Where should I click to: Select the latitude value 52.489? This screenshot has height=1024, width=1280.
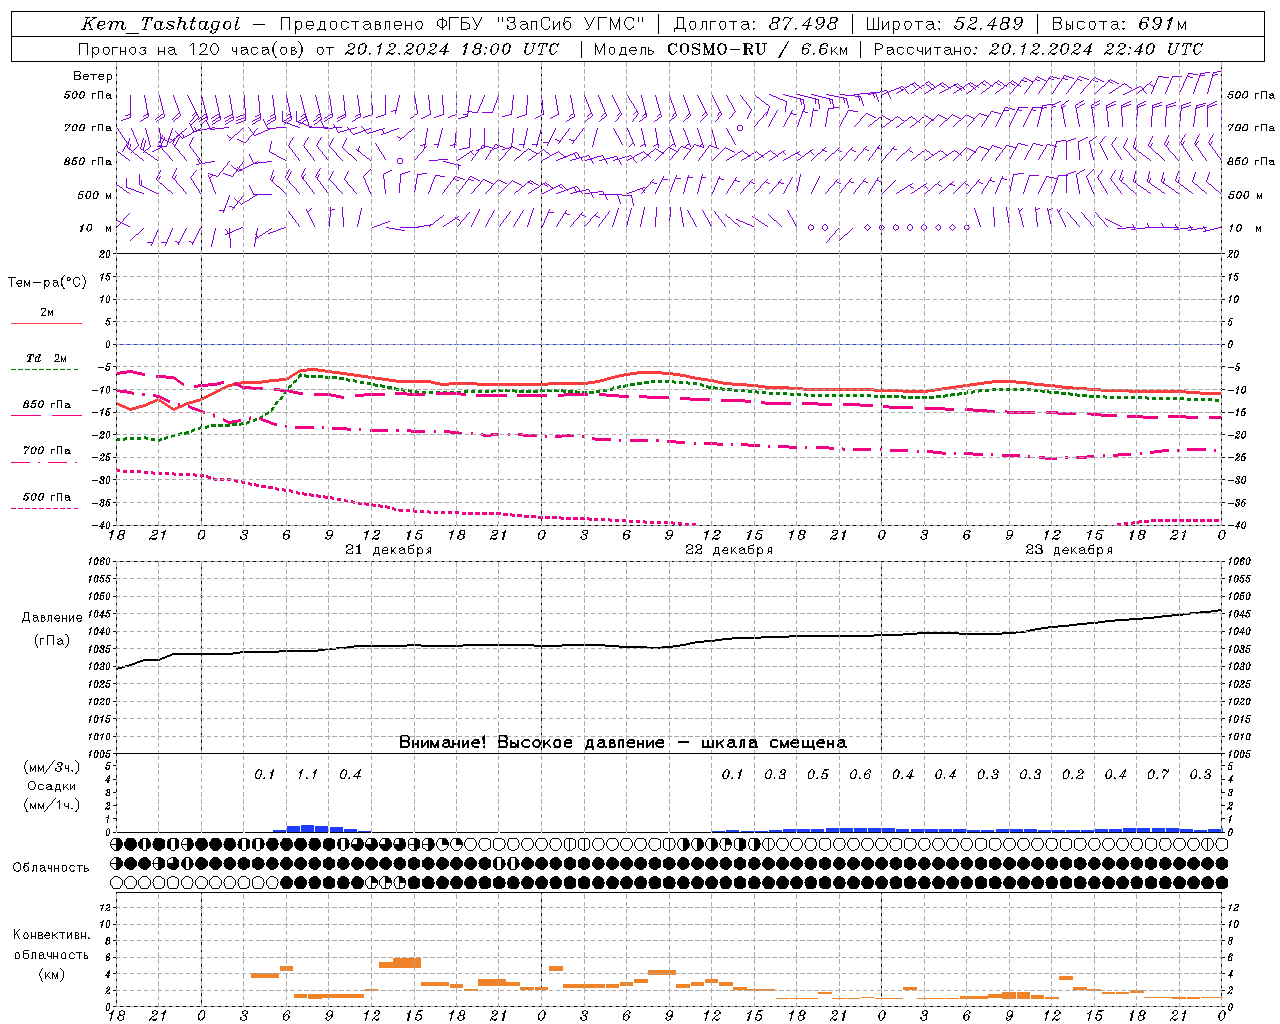coord(988,24)
